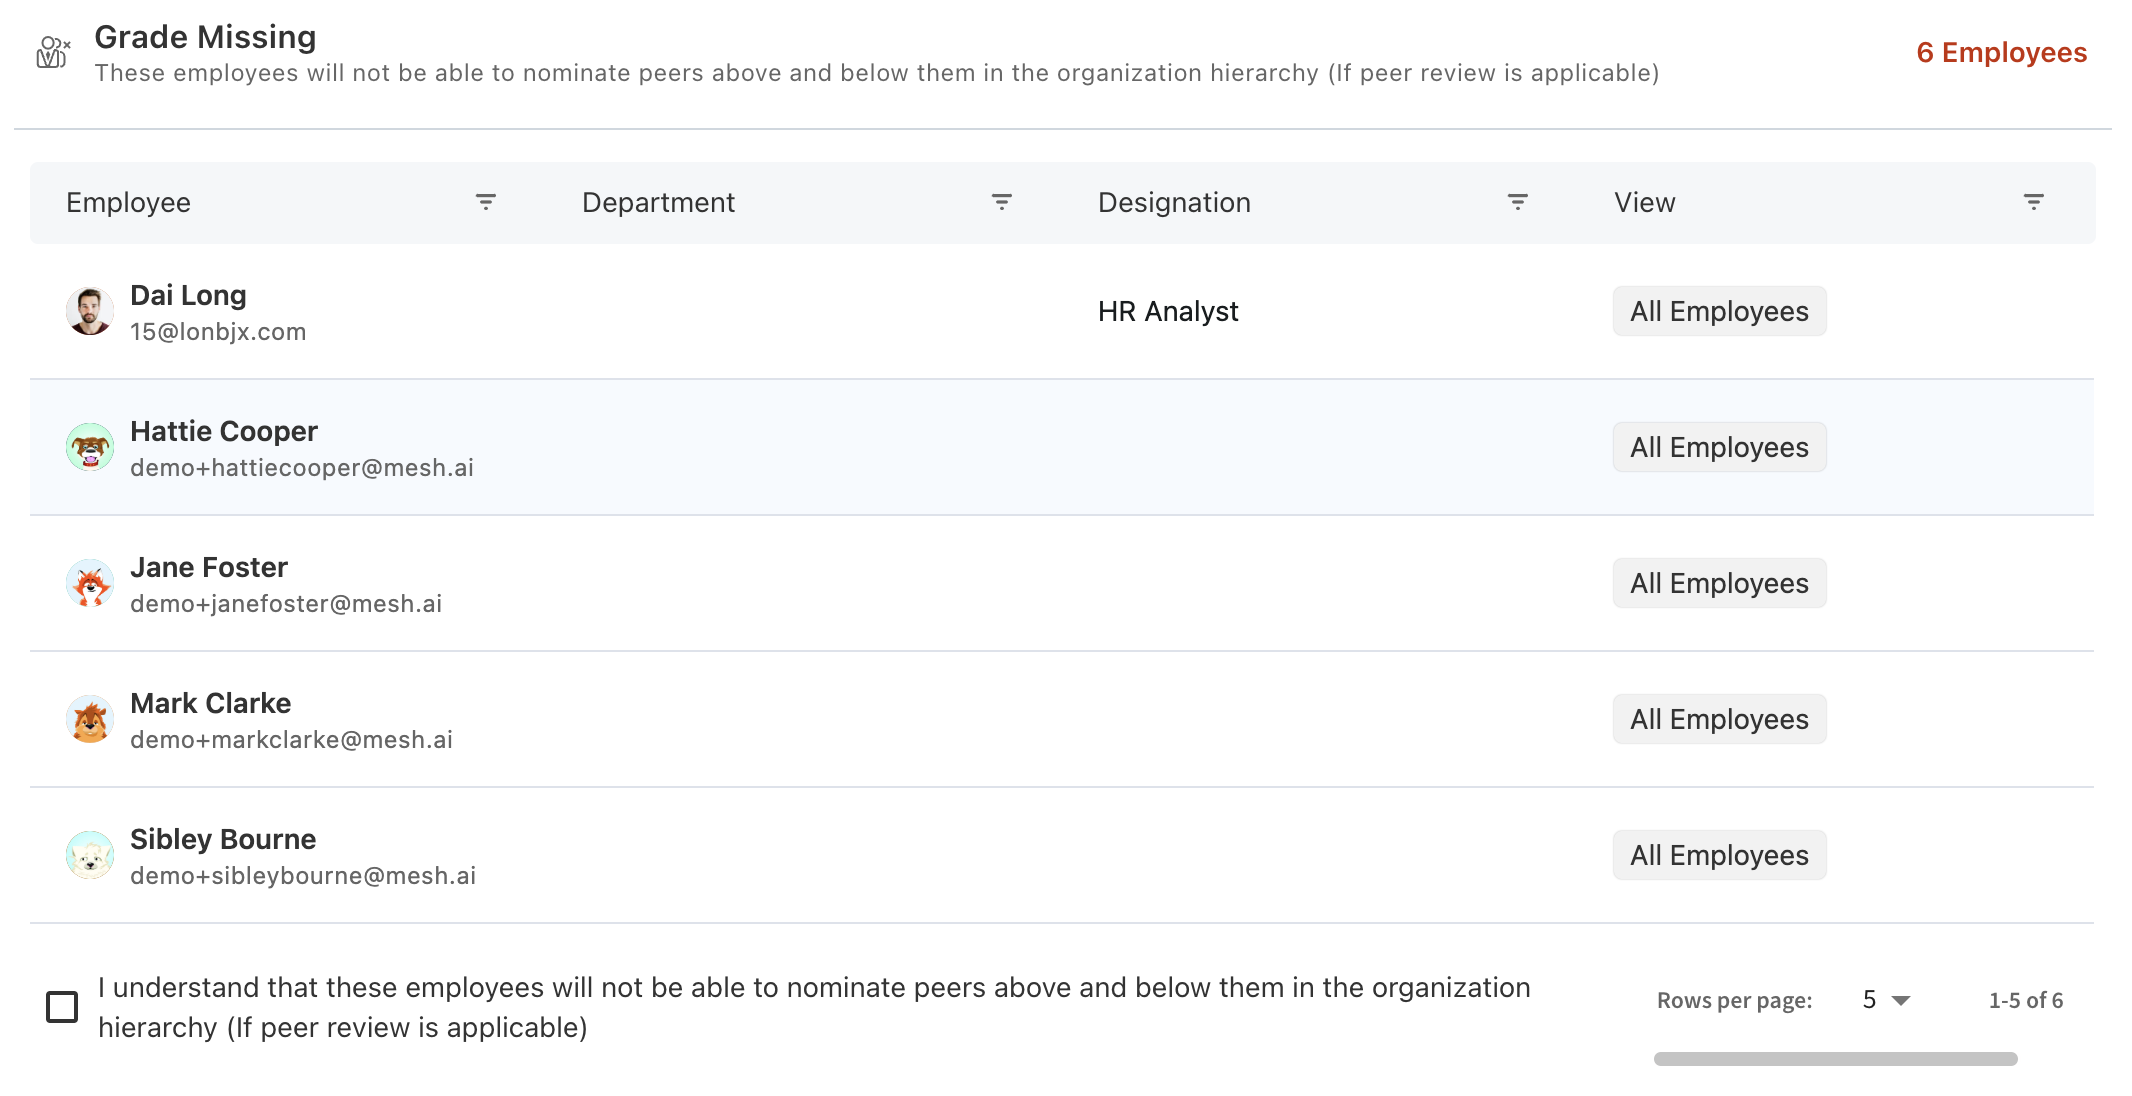Screen dimensions: 2132x1096
Task: Click the Designation column header
Action: [x=1174, y=202]
